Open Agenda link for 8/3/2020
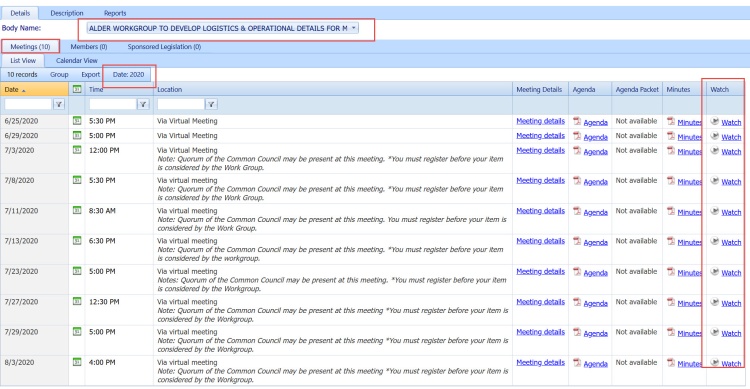This screenshot has height=389, width=750. pyautogui.click(x=596, y=364)
